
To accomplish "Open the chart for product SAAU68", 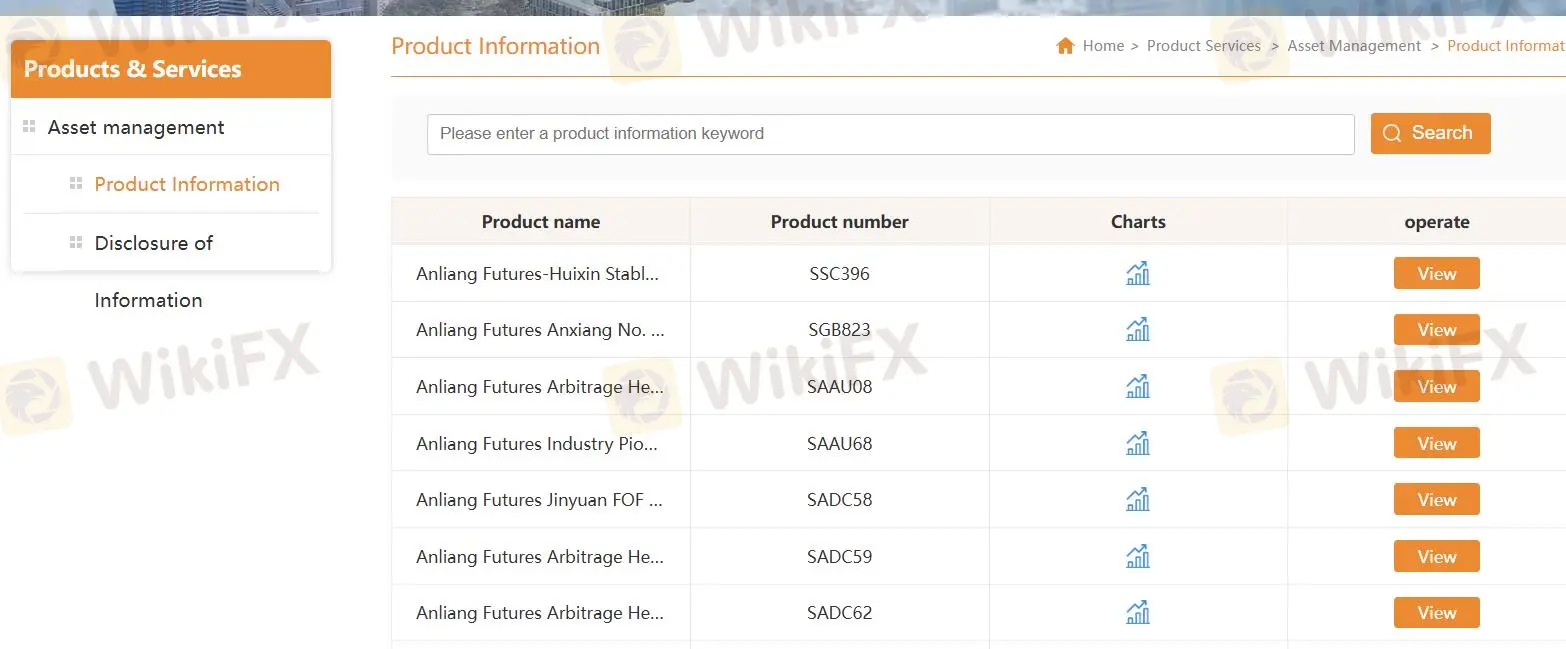I will (1137, 442).
